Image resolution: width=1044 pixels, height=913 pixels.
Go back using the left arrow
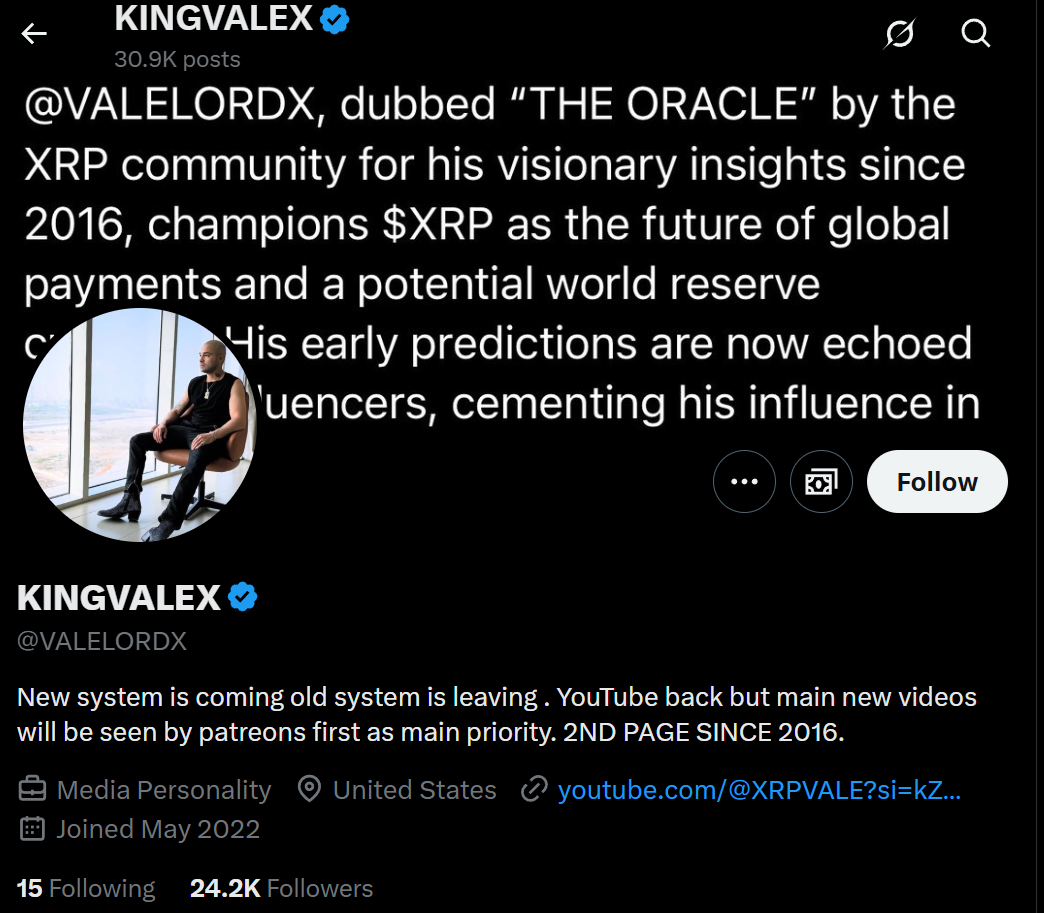coord(33,33)
